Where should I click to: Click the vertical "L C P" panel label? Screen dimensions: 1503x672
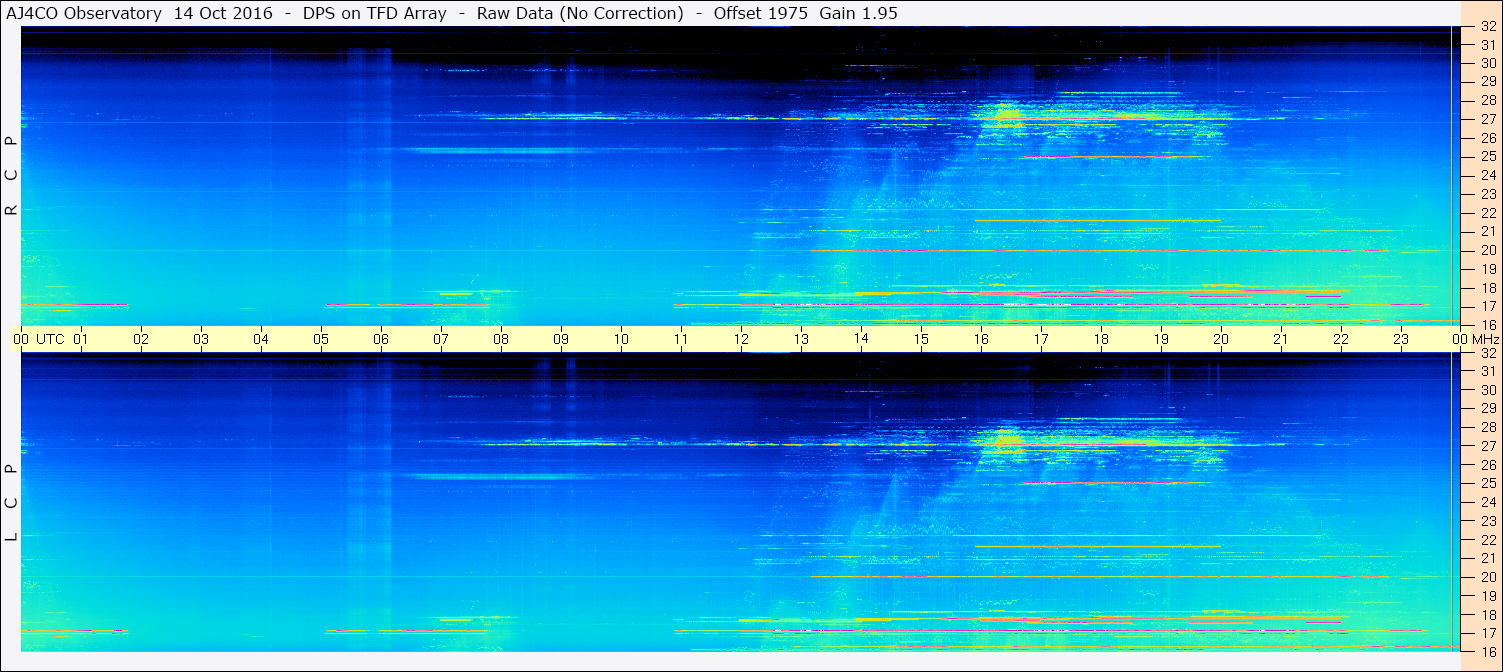[x=12, y=503]
